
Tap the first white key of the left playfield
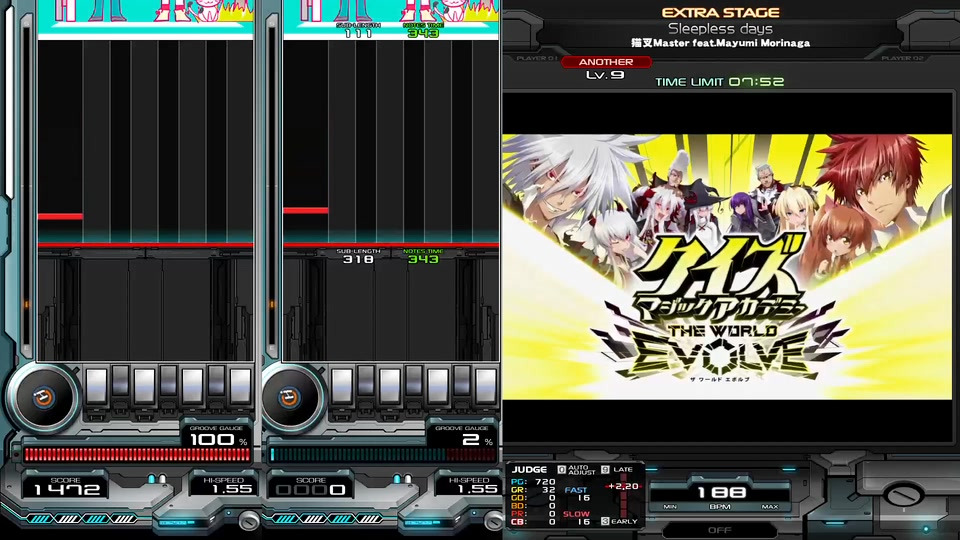[x=97, y=386]
